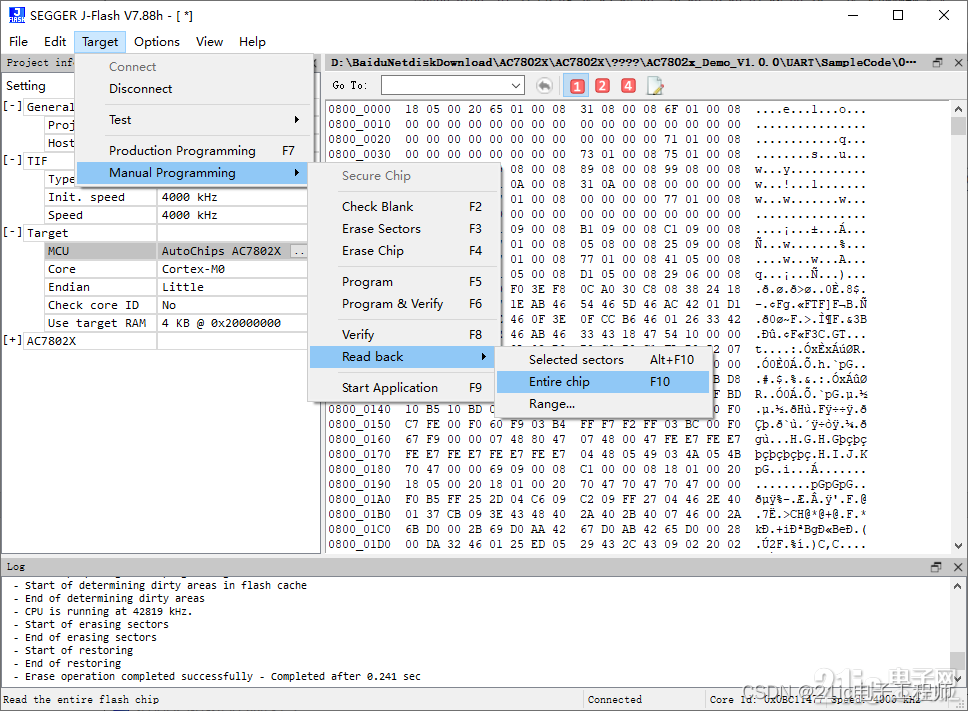Click the address 0800_0000 row
The height and width of the screenshot is (711, 968).
click(x=597, y=109)
